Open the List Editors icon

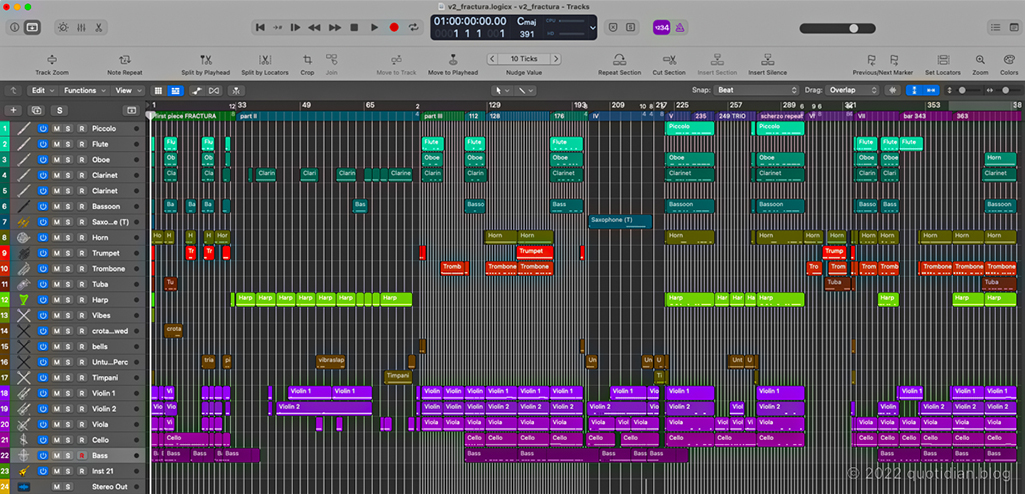click(995, 27)
